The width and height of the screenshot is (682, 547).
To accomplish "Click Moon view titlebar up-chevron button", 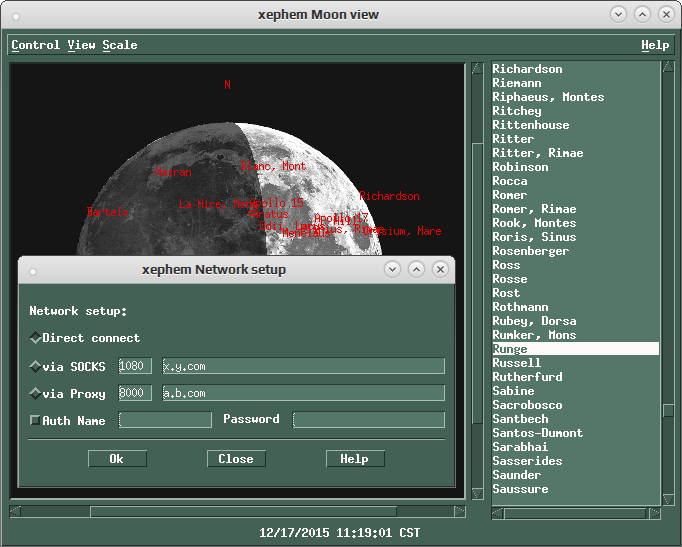I will [x=642, y=14].
